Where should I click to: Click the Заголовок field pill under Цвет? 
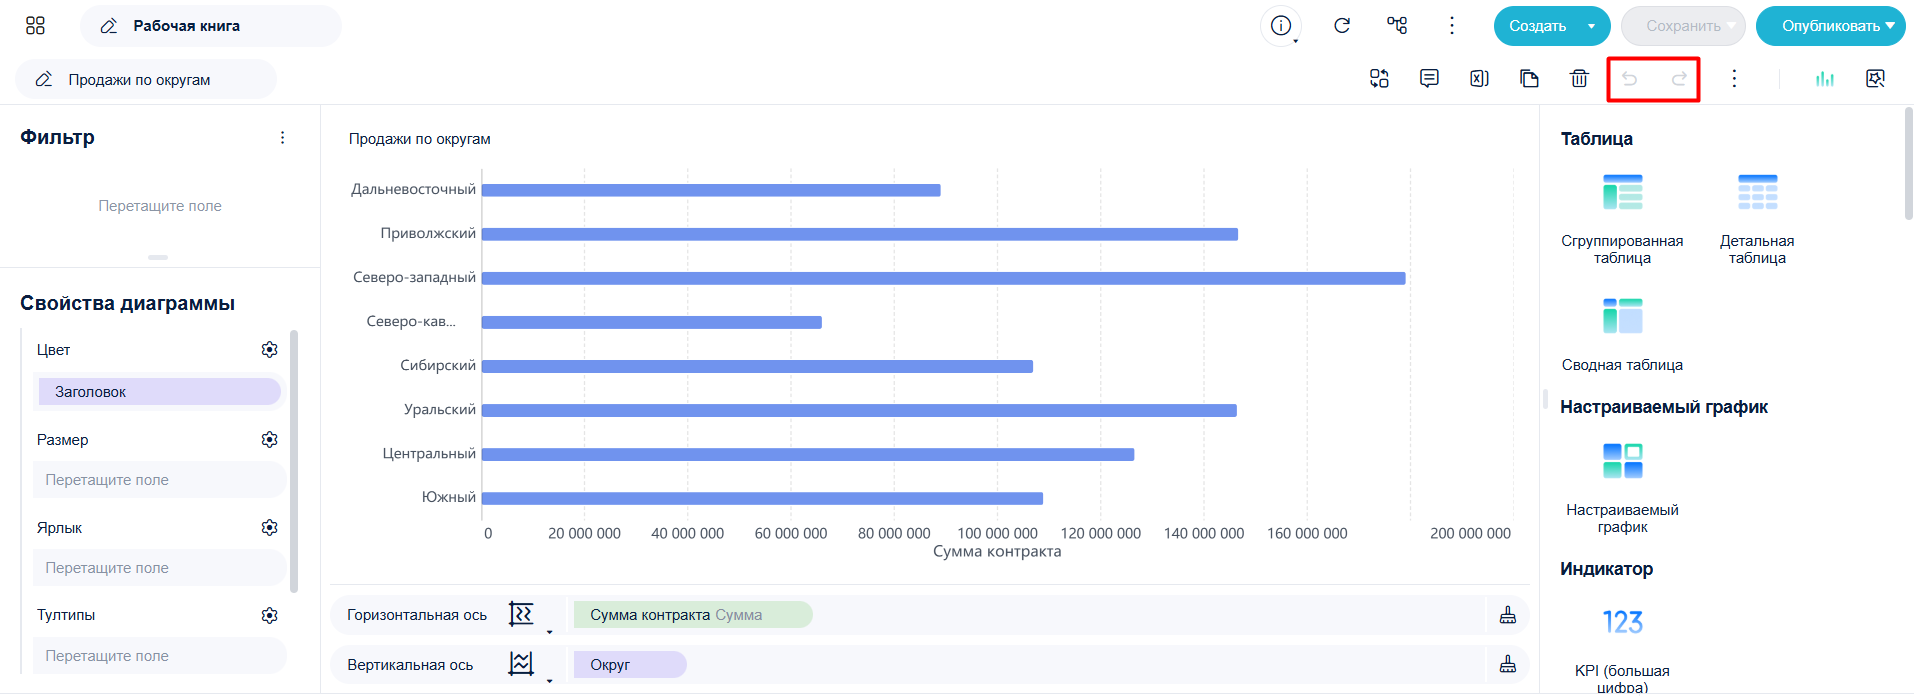tap(159, 392)
